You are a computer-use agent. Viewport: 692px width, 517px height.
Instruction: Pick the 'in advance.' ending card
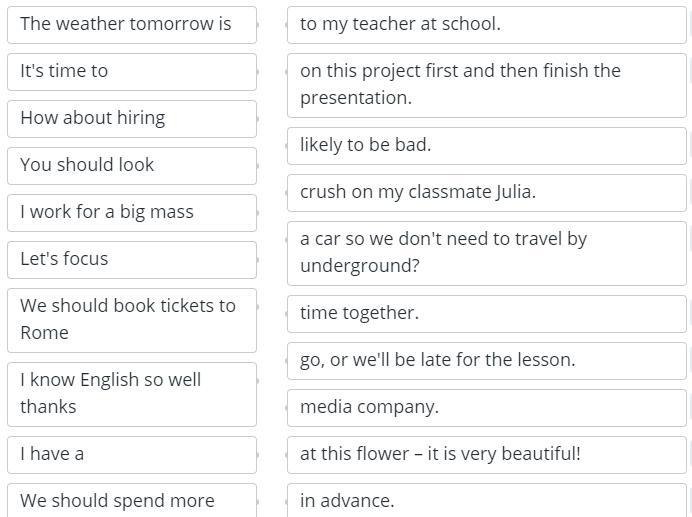(x=486, y=500)
